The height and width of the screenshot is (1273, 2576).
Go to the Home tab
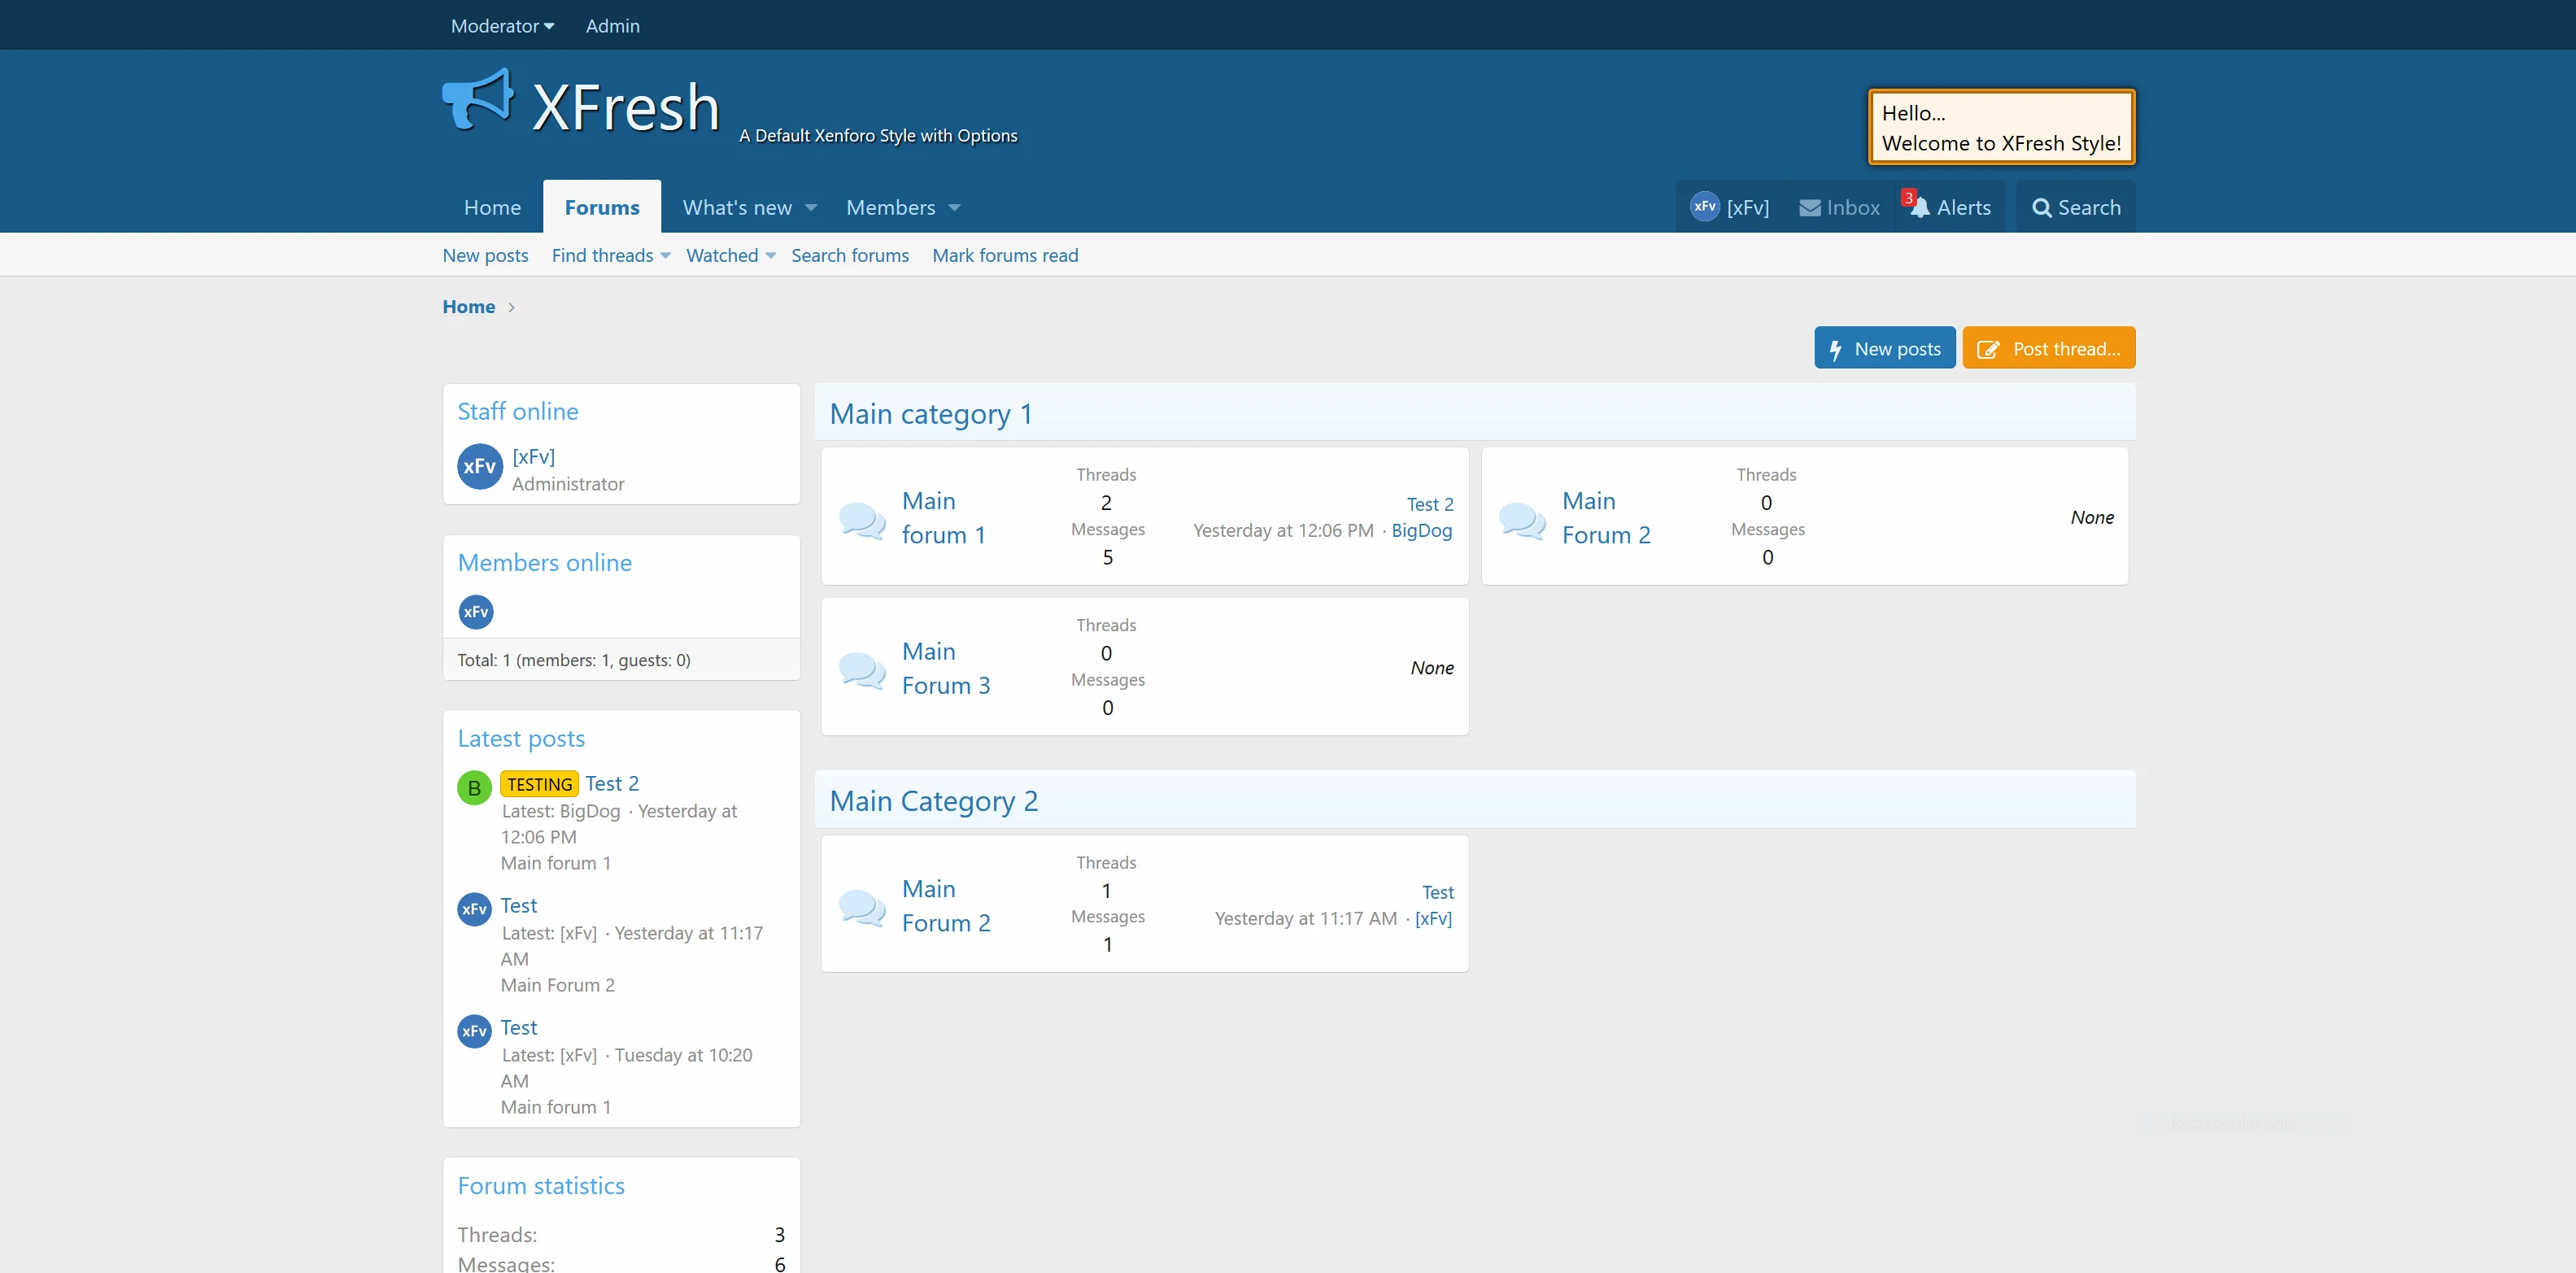(x=492, y=207)
